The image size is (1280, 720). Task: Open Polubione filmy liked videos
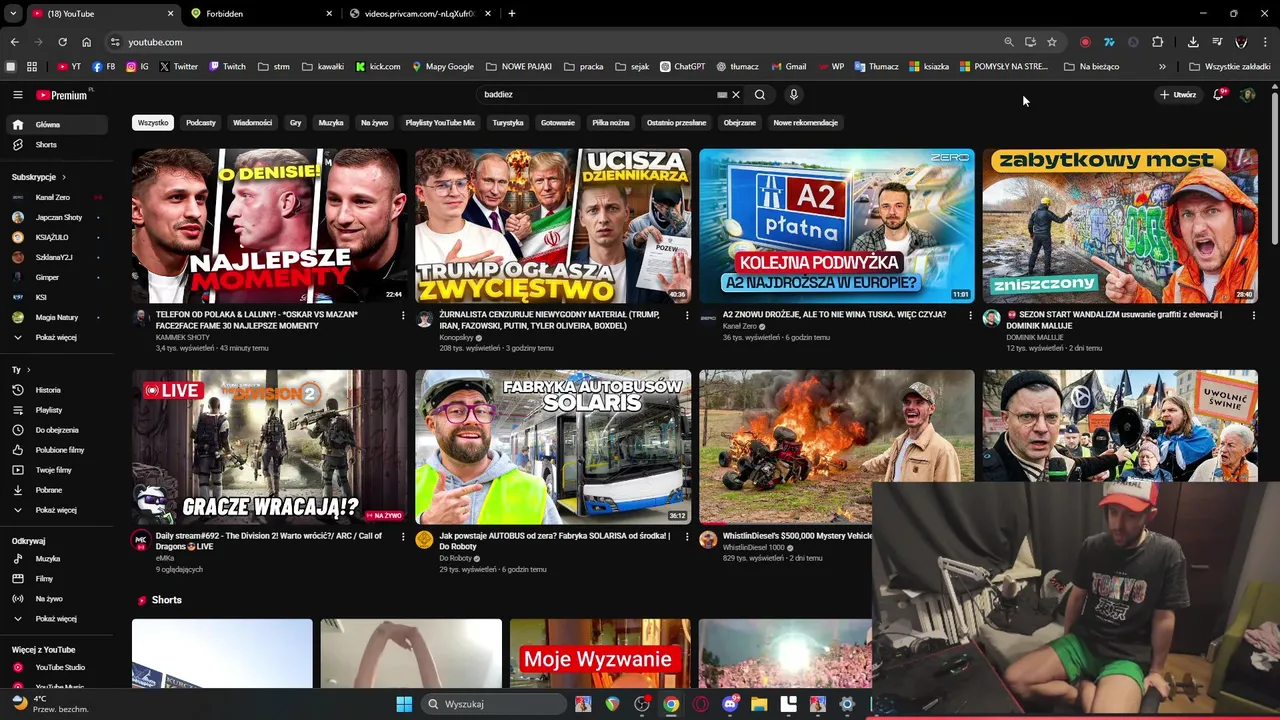click(x=56, y=450)
